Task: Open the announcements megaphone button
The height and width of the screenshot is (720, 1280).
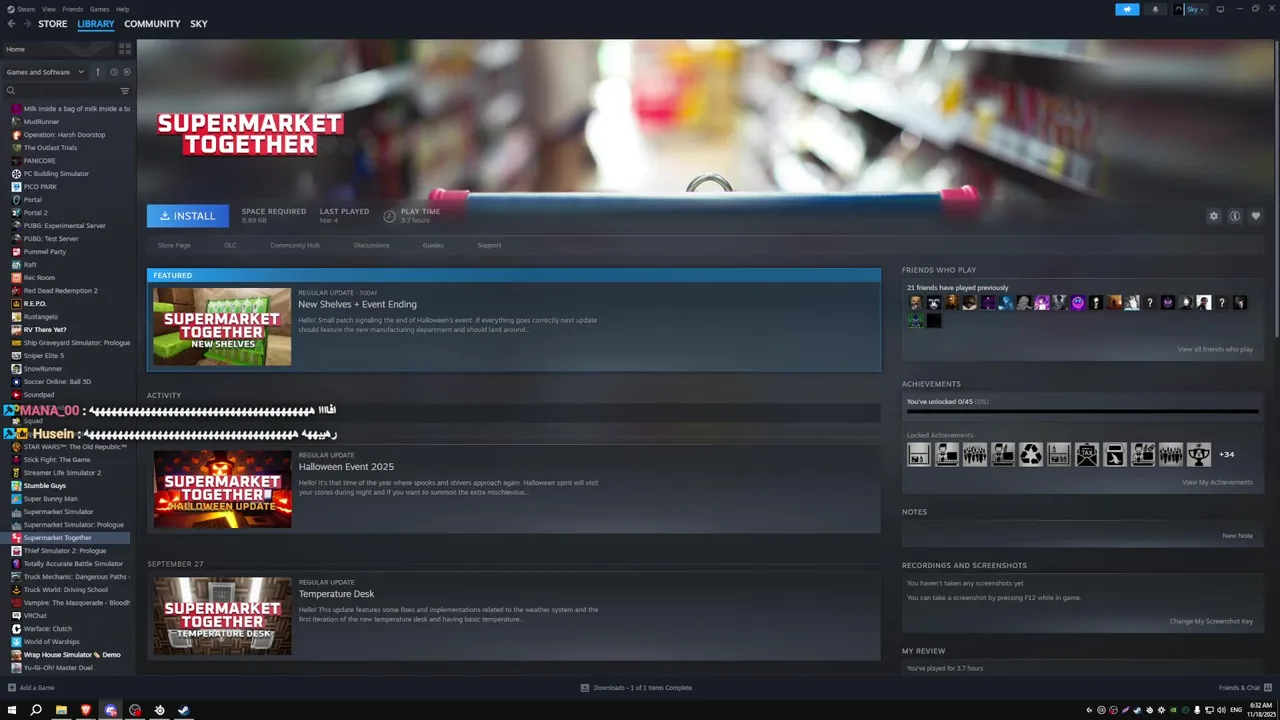Action: click(x=1127, y=9)
